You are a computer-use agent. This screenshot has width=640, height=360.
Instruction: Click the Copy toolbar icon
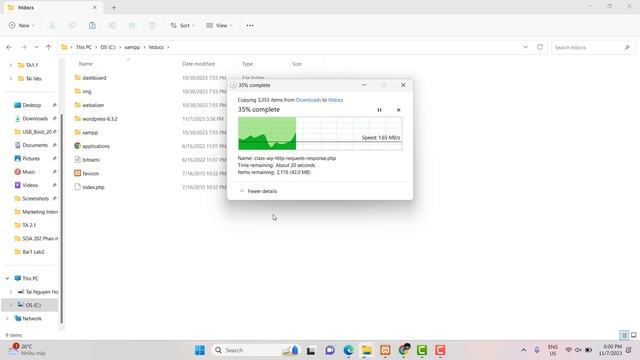click(72, 25)
